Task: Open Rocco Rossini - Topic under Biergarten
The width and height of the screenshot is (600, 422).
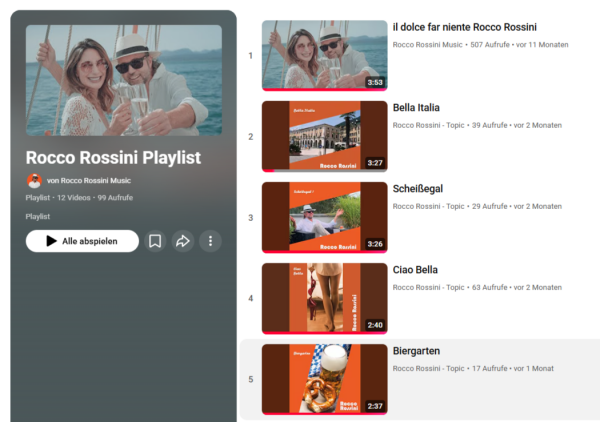Action: (428, 369)
